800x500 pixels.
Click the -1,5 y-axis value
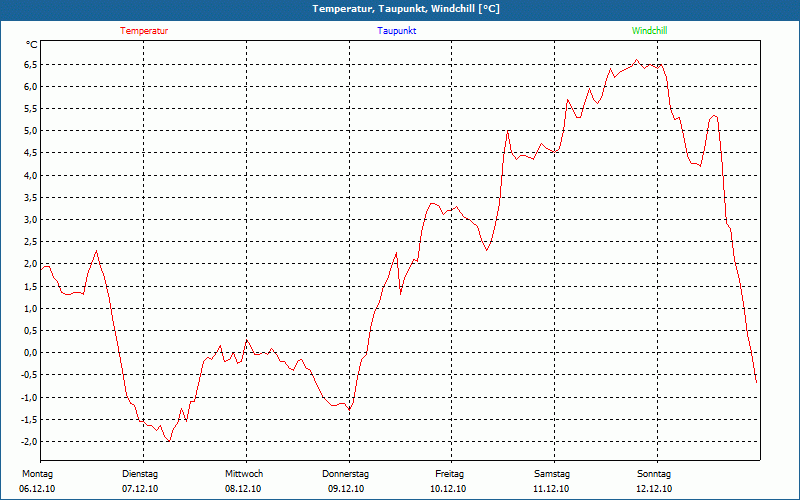(x=29, y=419)
